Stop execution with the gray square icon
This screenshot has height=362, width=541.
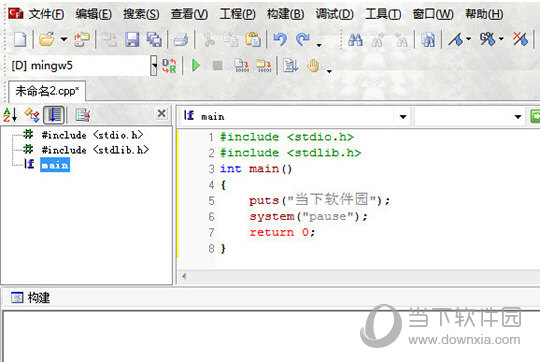[x=217, y=66]
